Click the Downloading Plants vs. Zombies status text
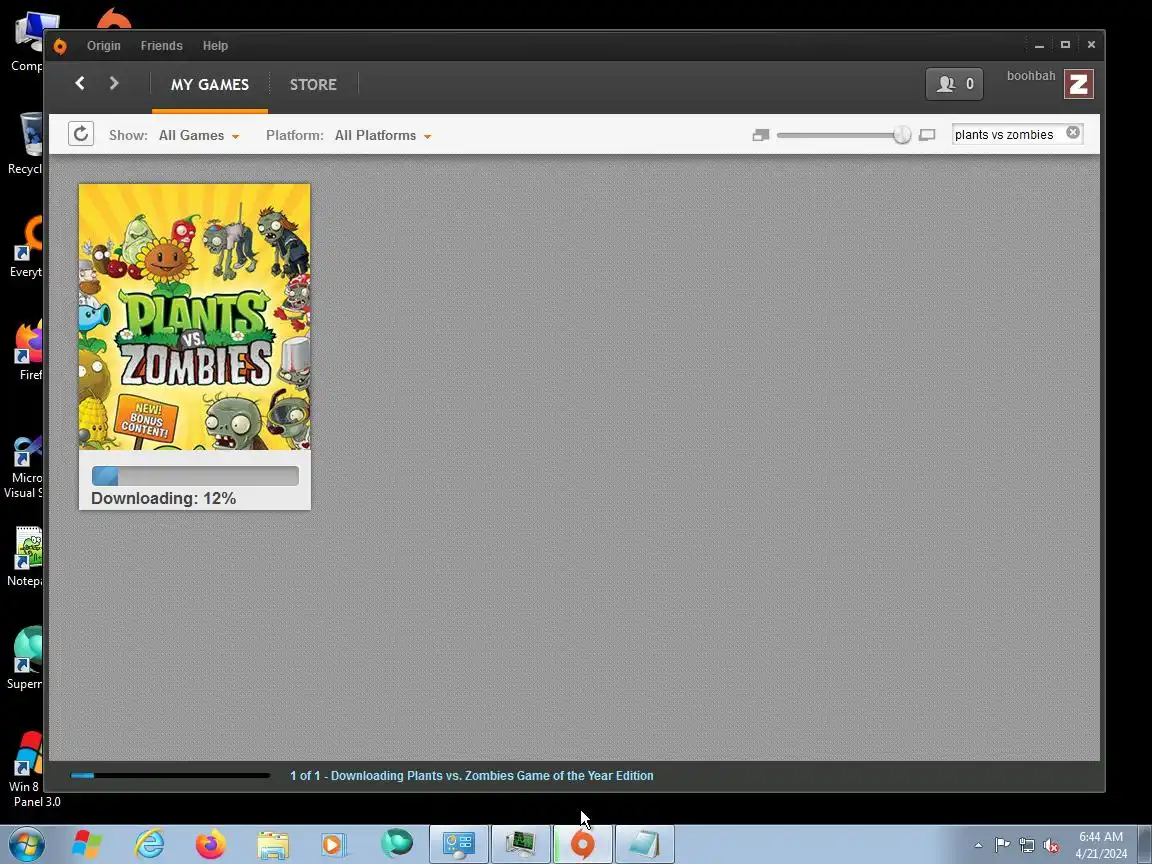 [472, 775]
